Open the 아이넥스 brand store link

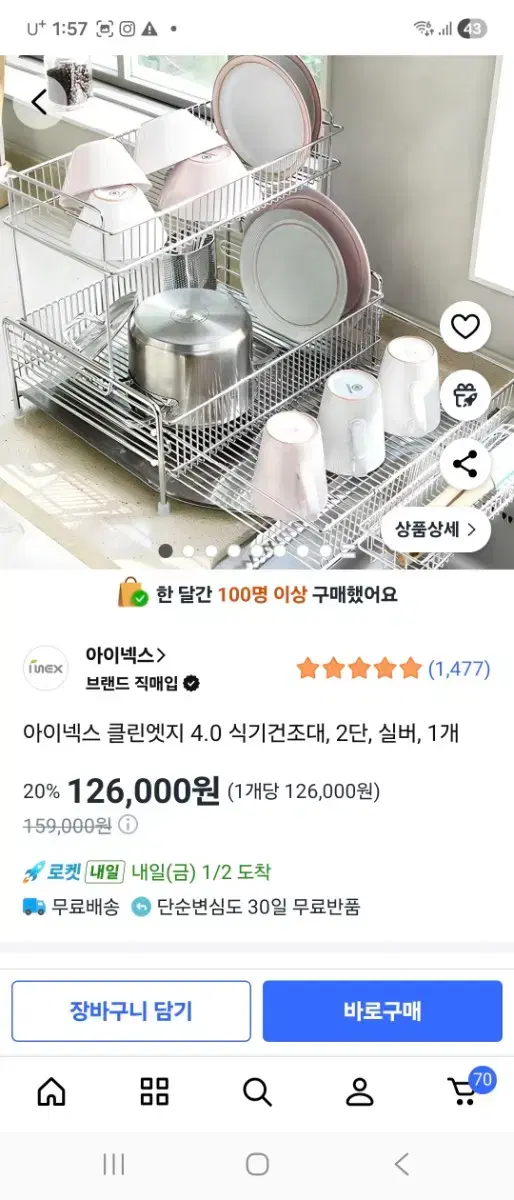[x=125, y=656]
